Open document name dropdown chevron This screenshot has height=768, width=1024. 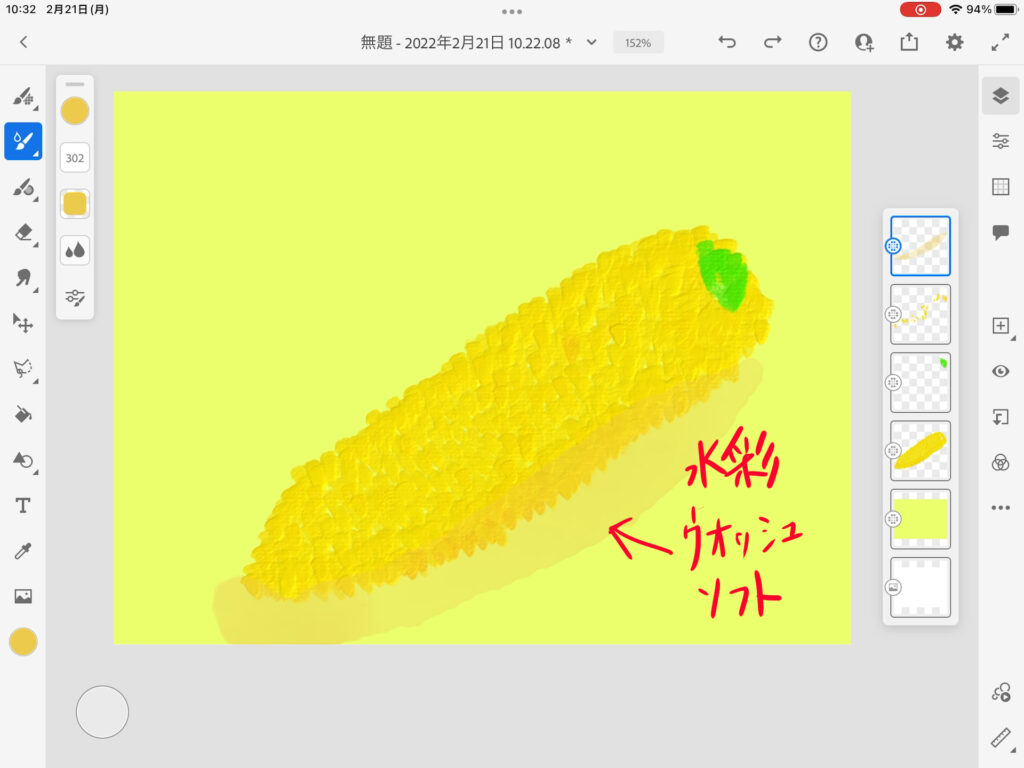pos(591,42)
